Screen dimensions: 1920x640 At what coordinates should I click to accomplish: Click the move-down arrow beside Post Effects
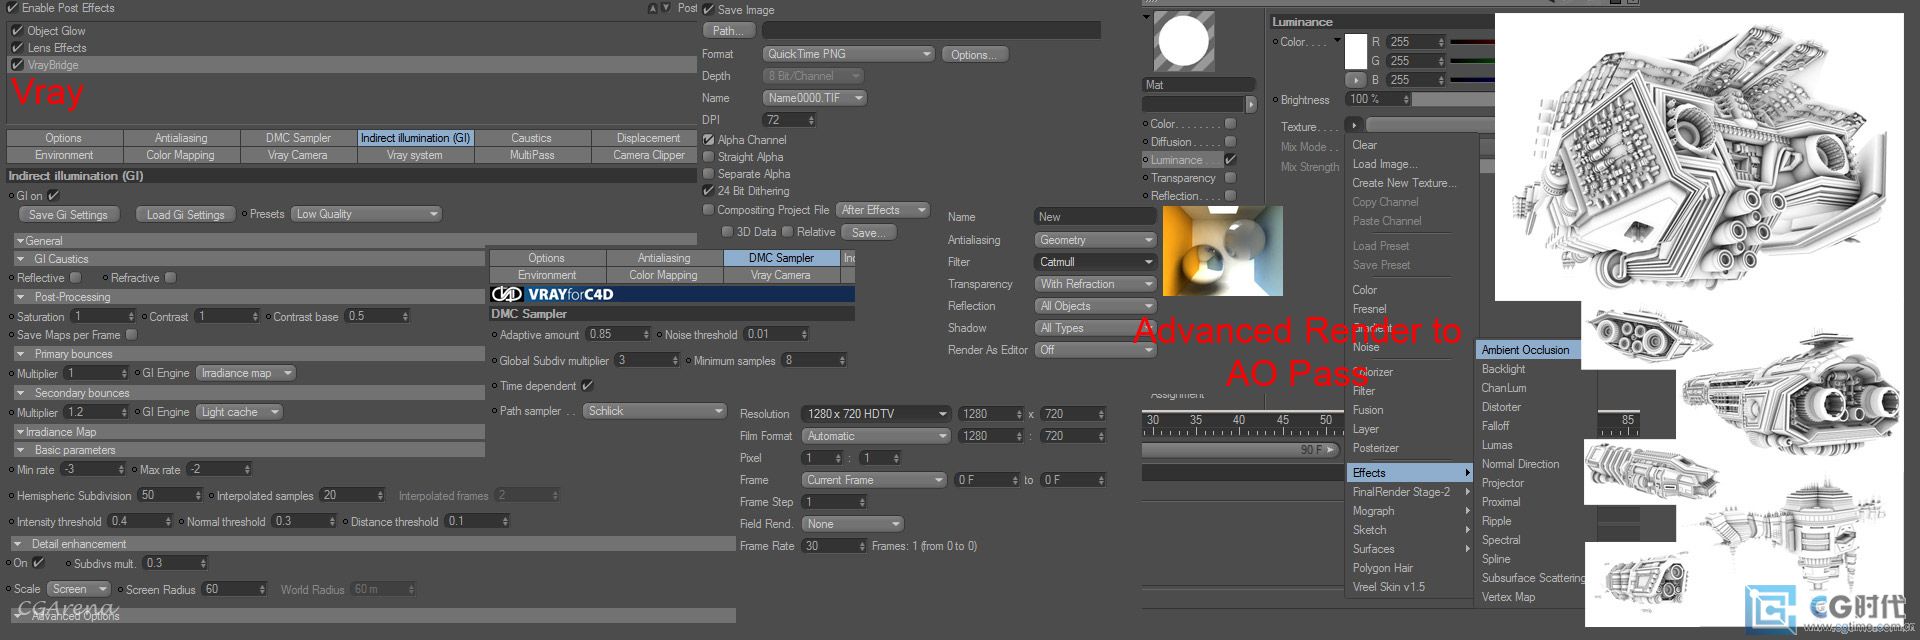pyautogui.click(x=665, y=8)
